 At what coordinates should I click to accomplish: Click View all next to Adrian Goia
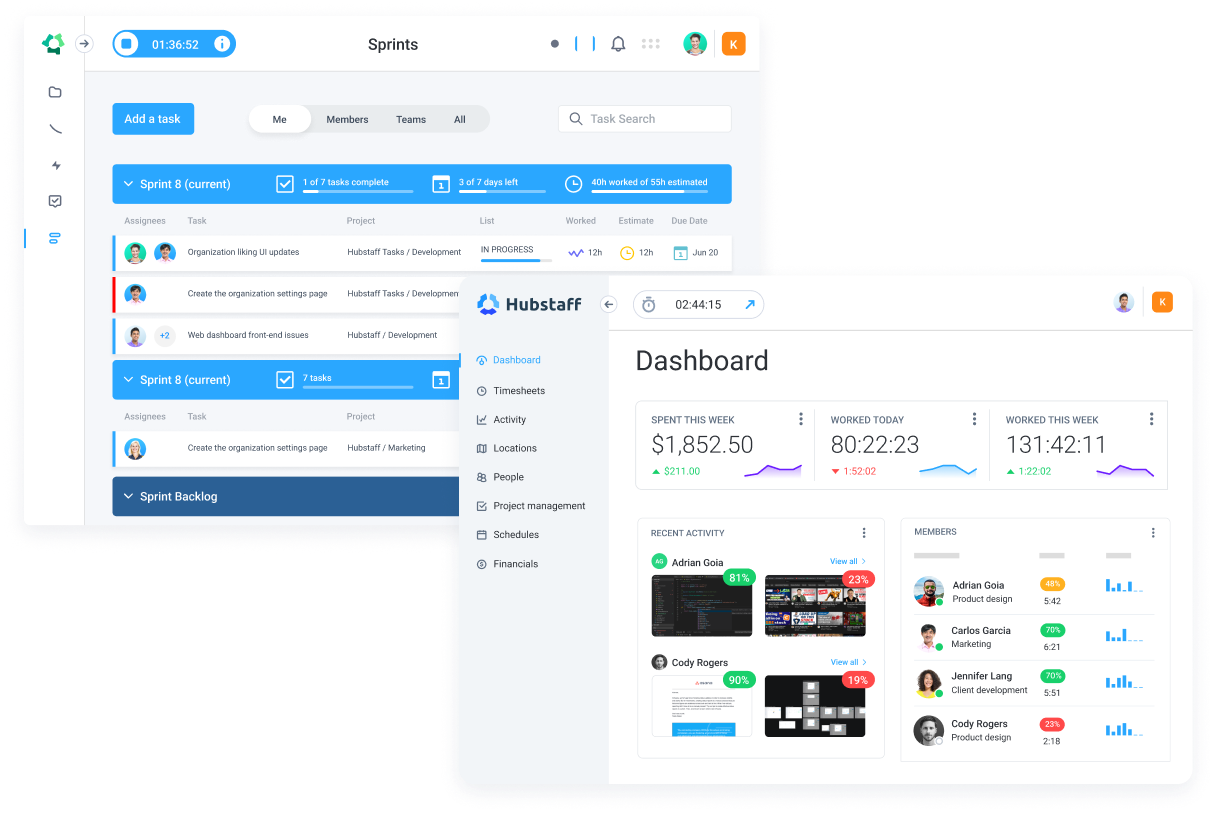tap(843, 561)
